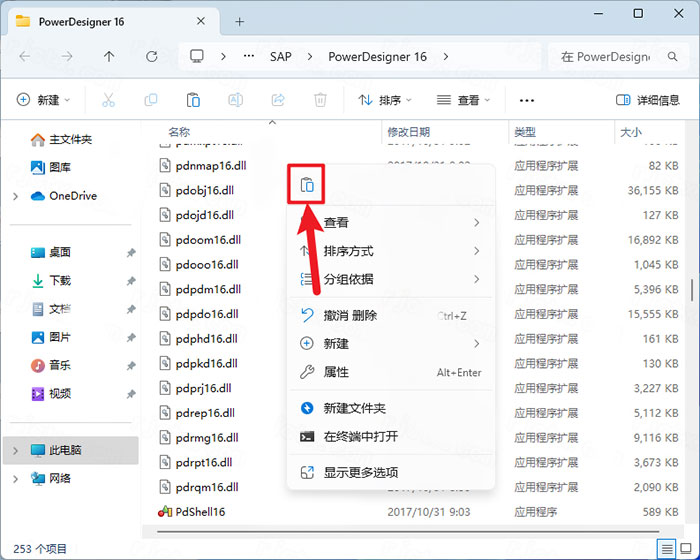Click the Paste icon in toolbar
Image resolution: width=700 pixels, height=560 pixels.
193,100
